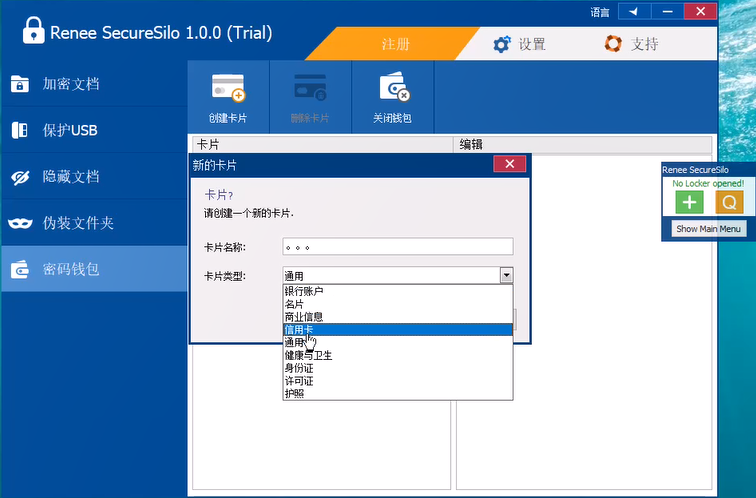Choose 身份证 from card type list
Screen dimensions: 756x498
tap(398, 368)
